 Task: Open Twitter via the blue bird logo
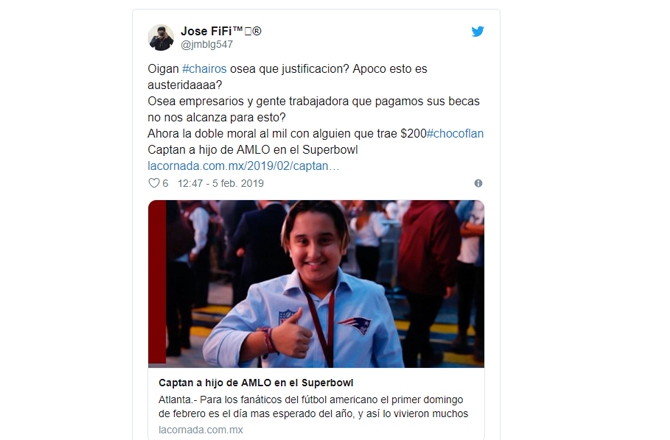[x=478, y=31]
